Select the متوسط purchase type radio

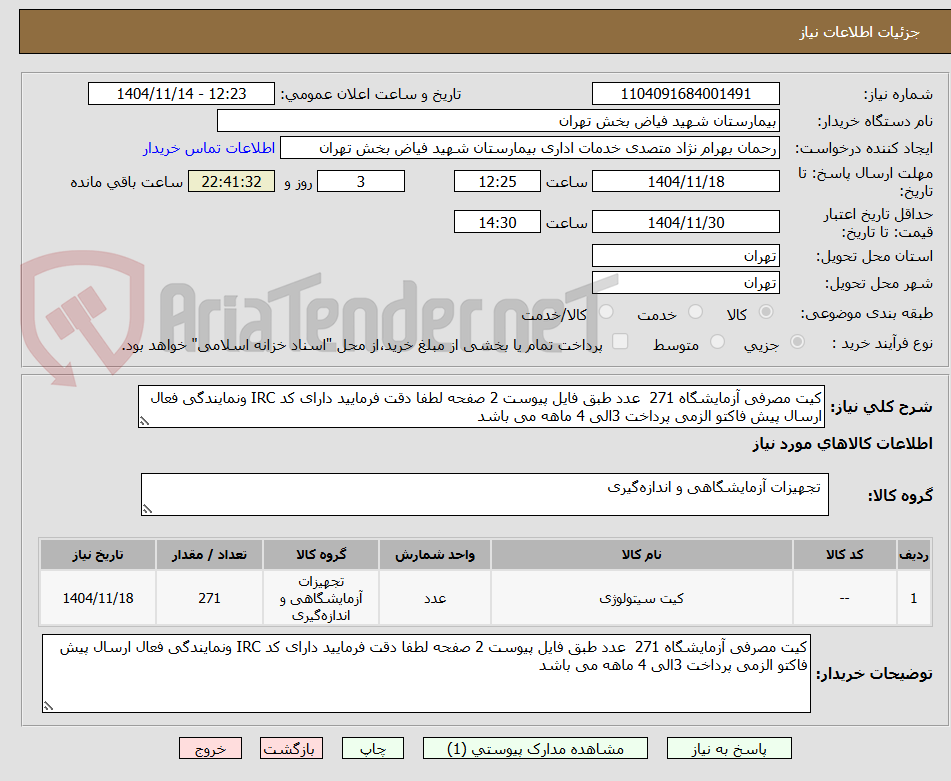tap(717, 342)
